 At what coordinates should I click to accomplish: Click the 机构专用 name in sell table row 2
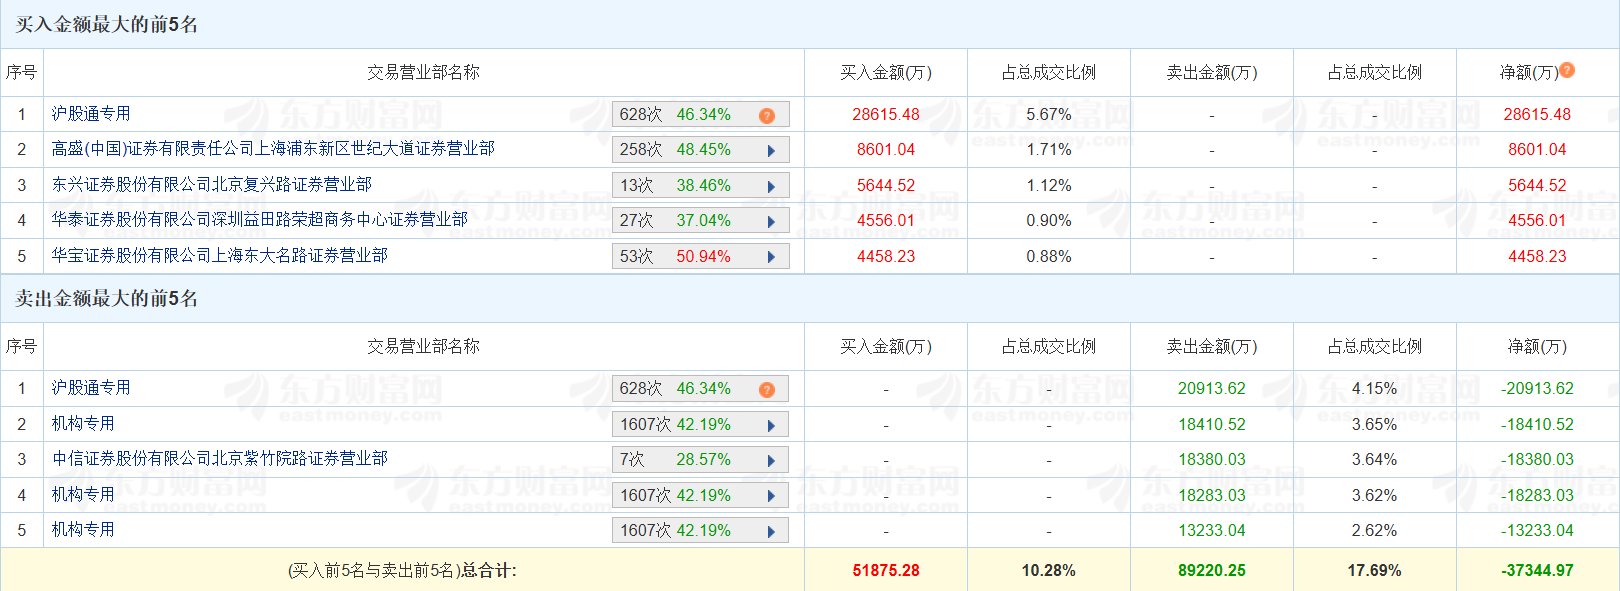(83, 424)
